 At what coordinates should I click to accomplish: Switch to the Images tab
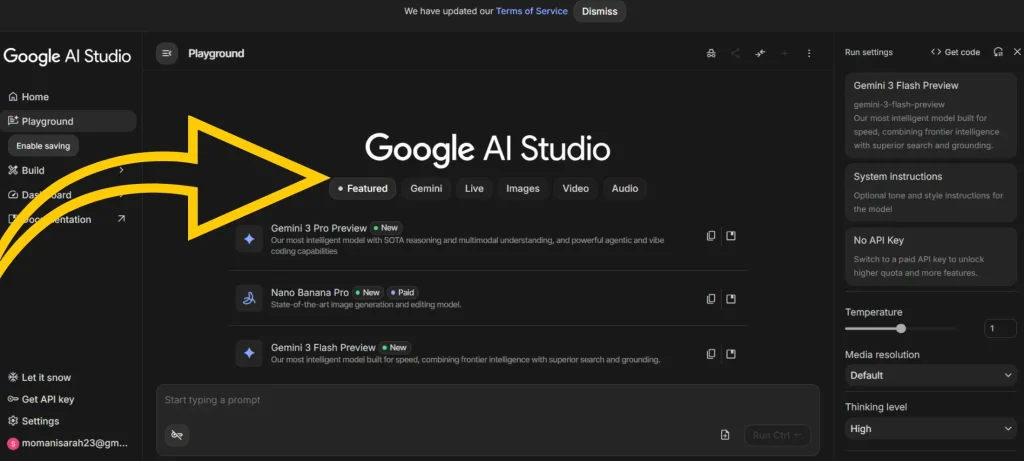[x=523, y=189]
